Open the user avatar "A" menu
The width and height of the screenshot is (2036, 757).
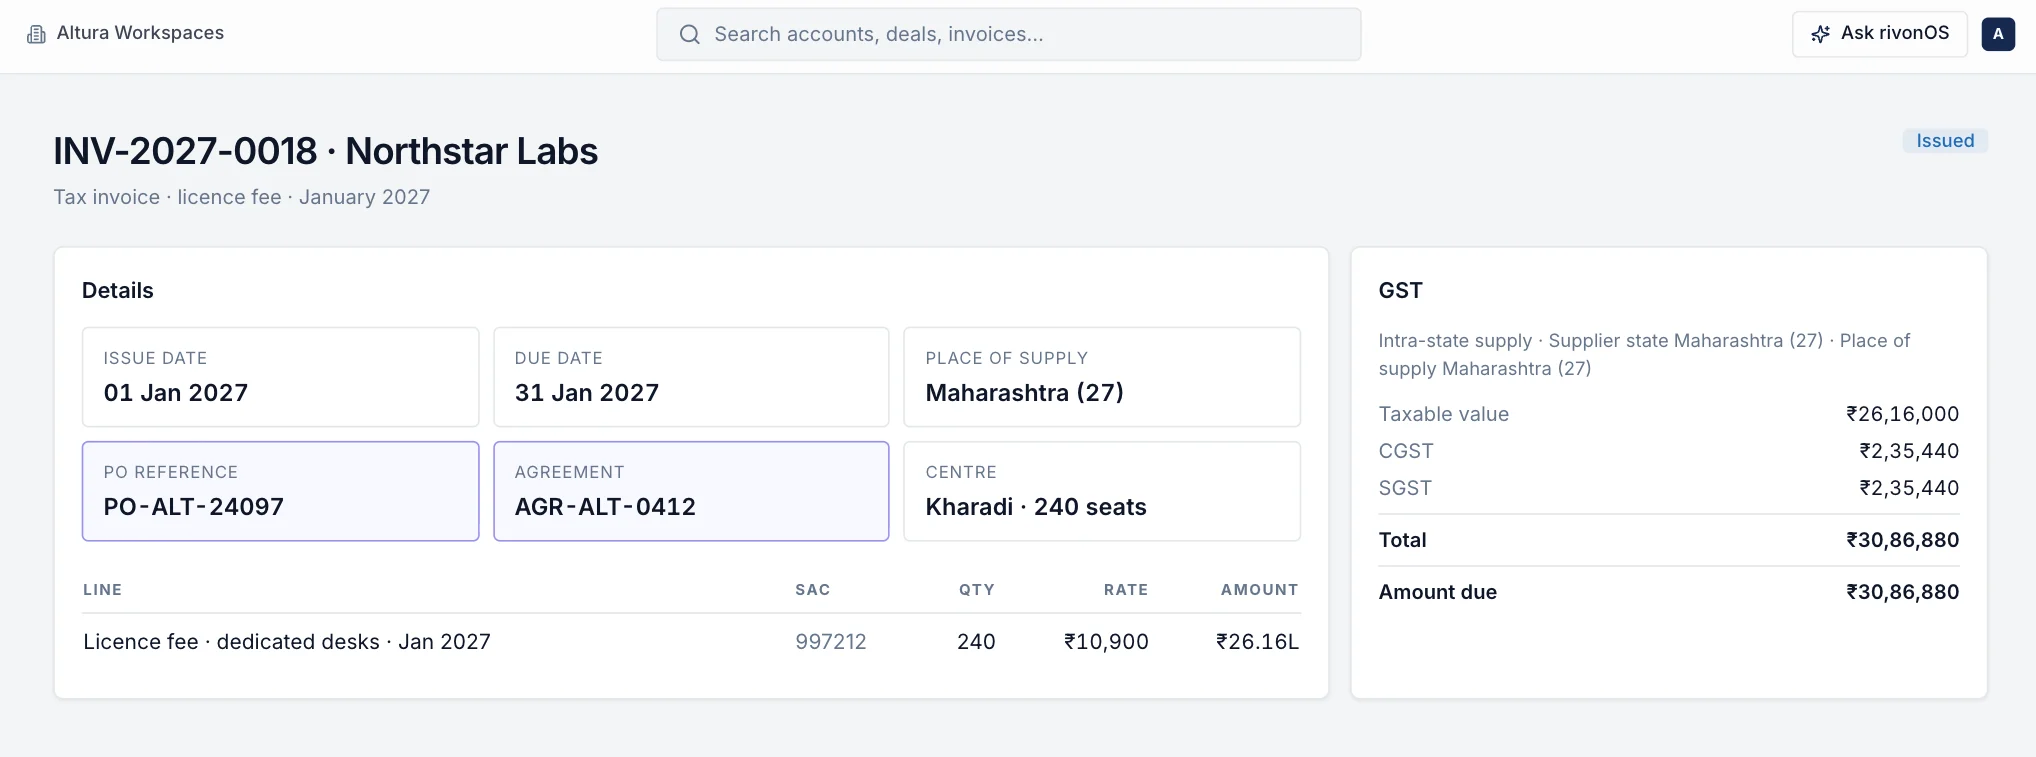pyautogui.click(x=1998, y=34)
